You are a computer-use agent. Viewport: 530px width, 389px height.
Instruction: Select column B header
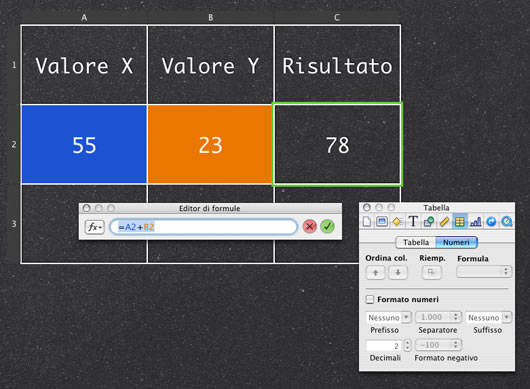pos(210,17)
